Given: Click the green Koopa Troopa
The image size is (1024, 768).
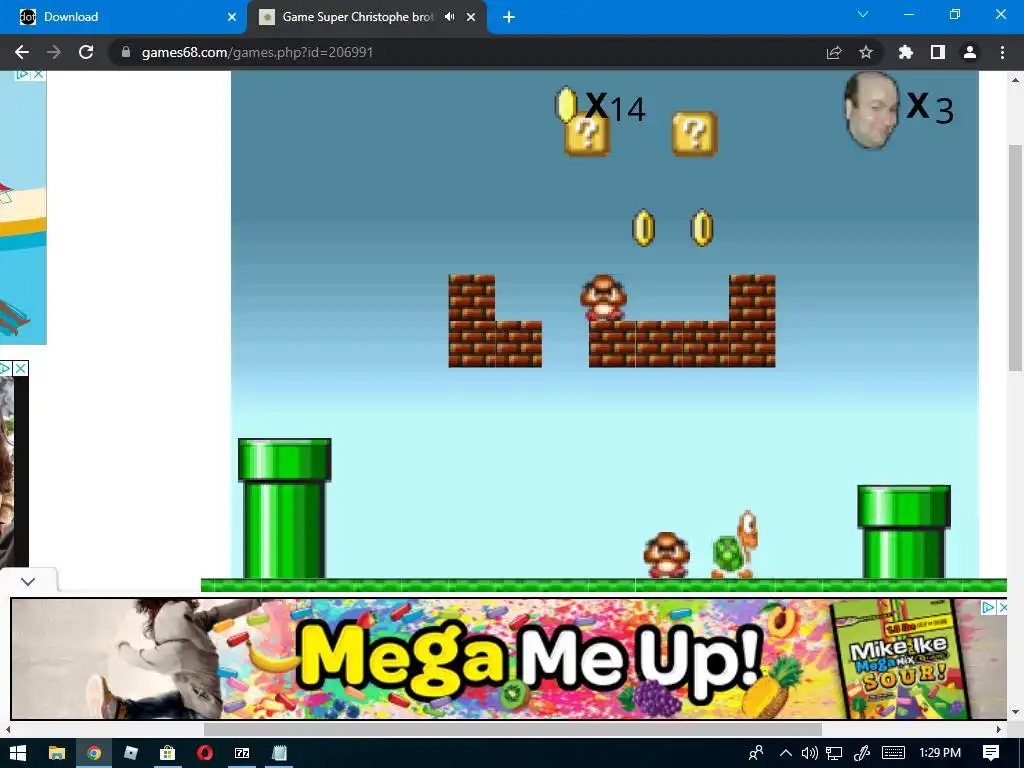Looking at the screenshot, I should click(x=735, y=545).
